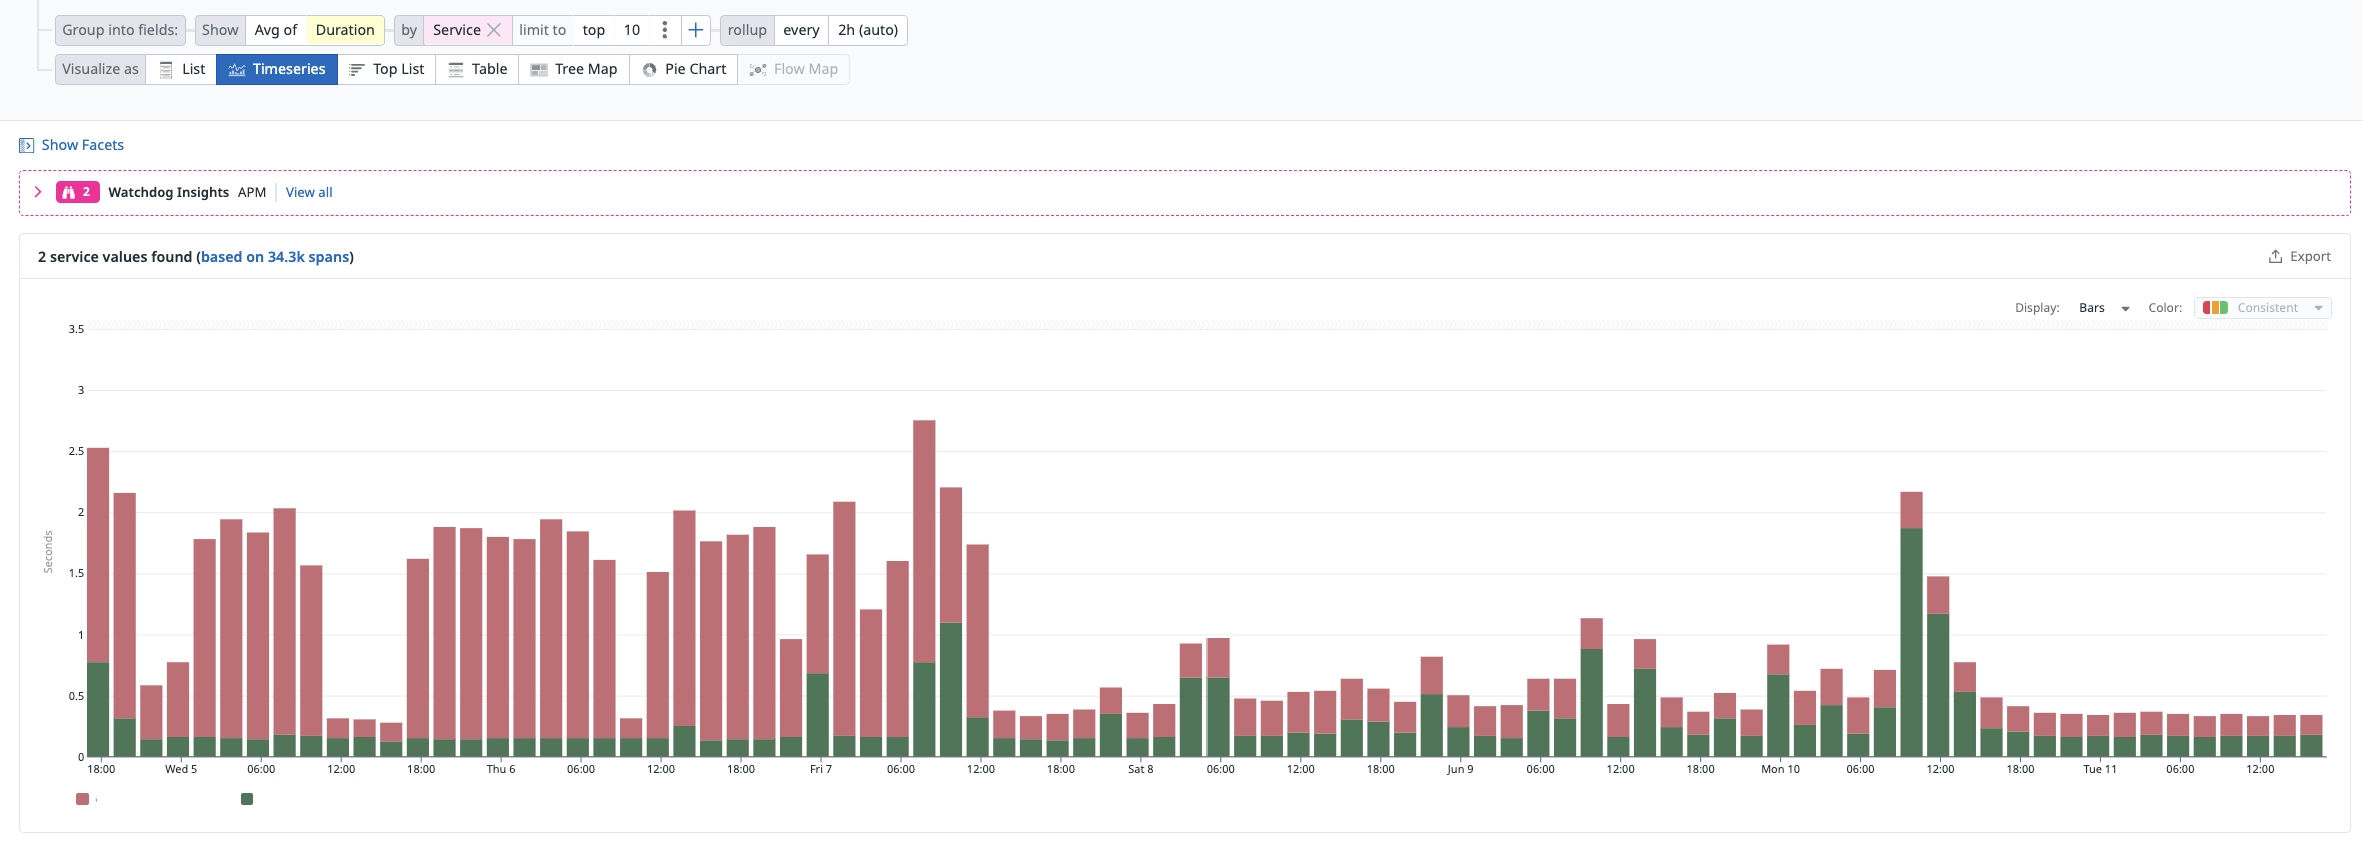
Task: Click the red legend swatch
Action: pyautogui.click(x=83, y=799)
